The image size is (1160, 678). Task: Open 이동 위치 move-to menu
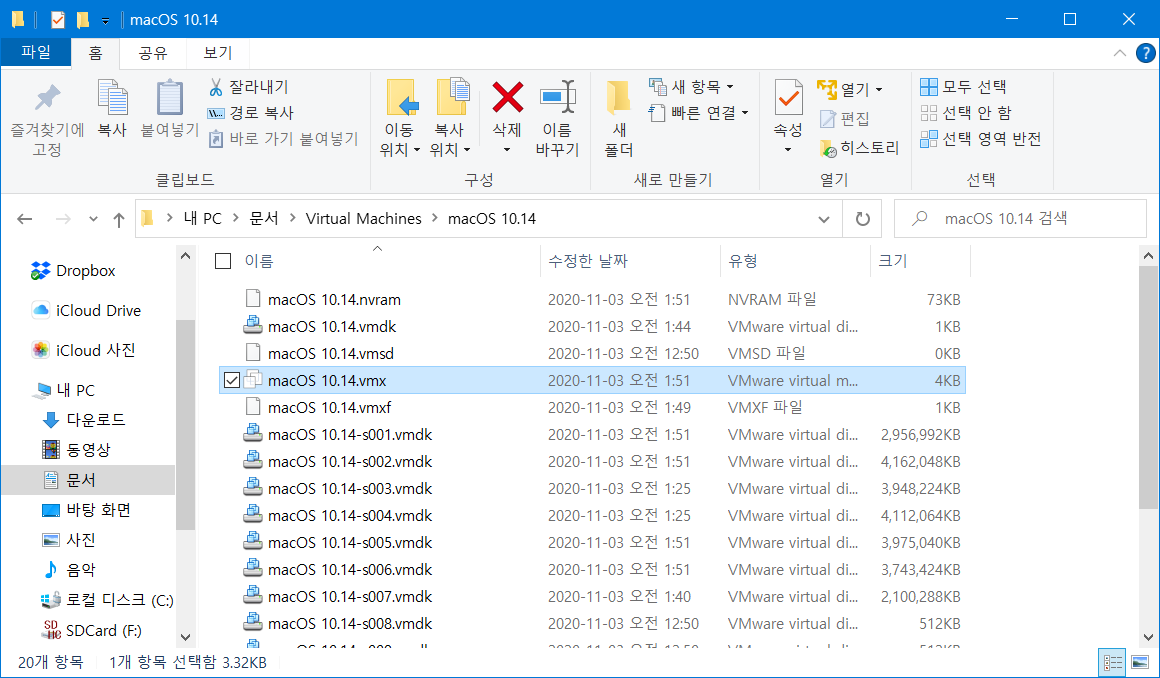click(x=399, y=118)
